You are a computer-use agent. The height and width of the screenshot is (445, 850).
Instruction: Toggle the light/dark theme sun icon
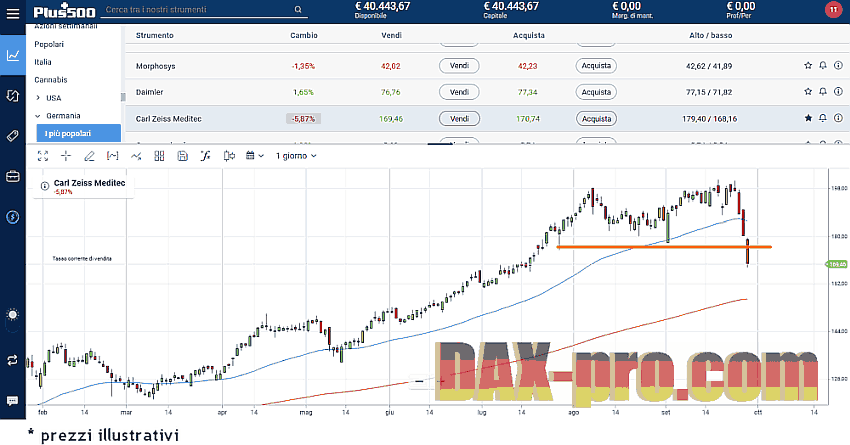point(12,314)
